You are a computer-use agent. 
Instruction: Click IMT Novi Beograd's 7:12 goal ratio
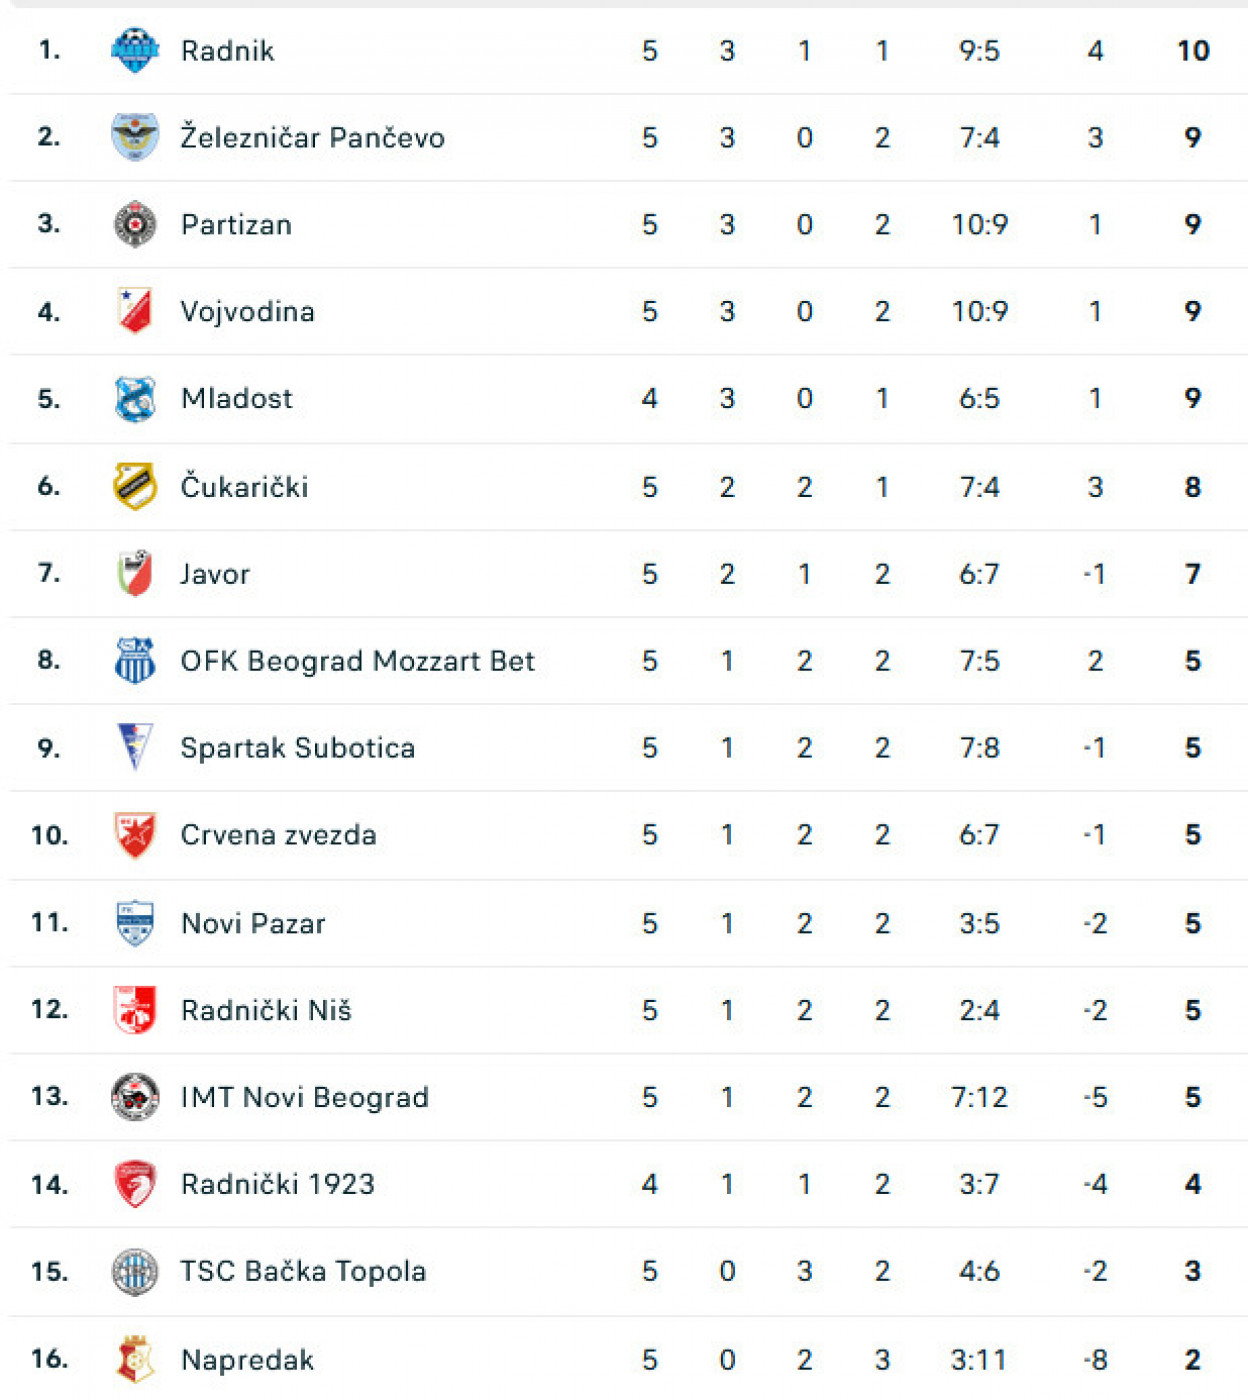[x=979, y=1097]
